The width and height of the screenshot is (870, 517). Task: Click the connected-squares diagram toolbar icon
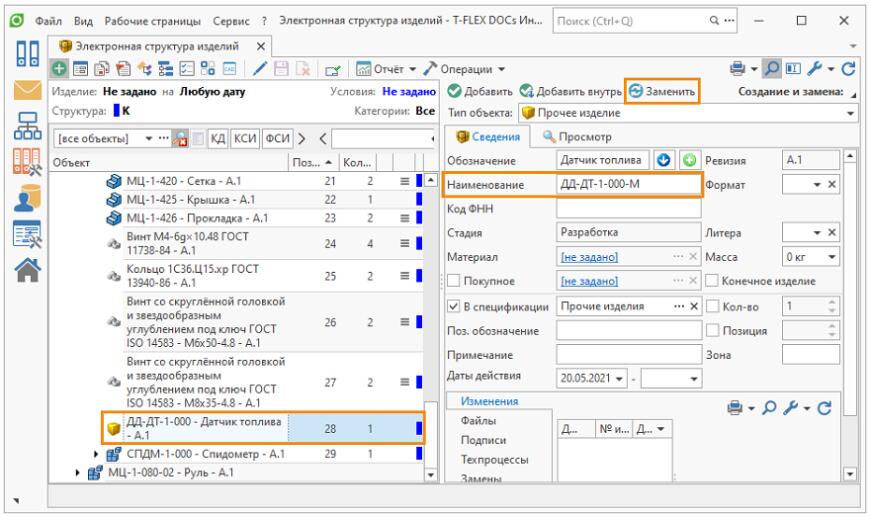(208, 69)
